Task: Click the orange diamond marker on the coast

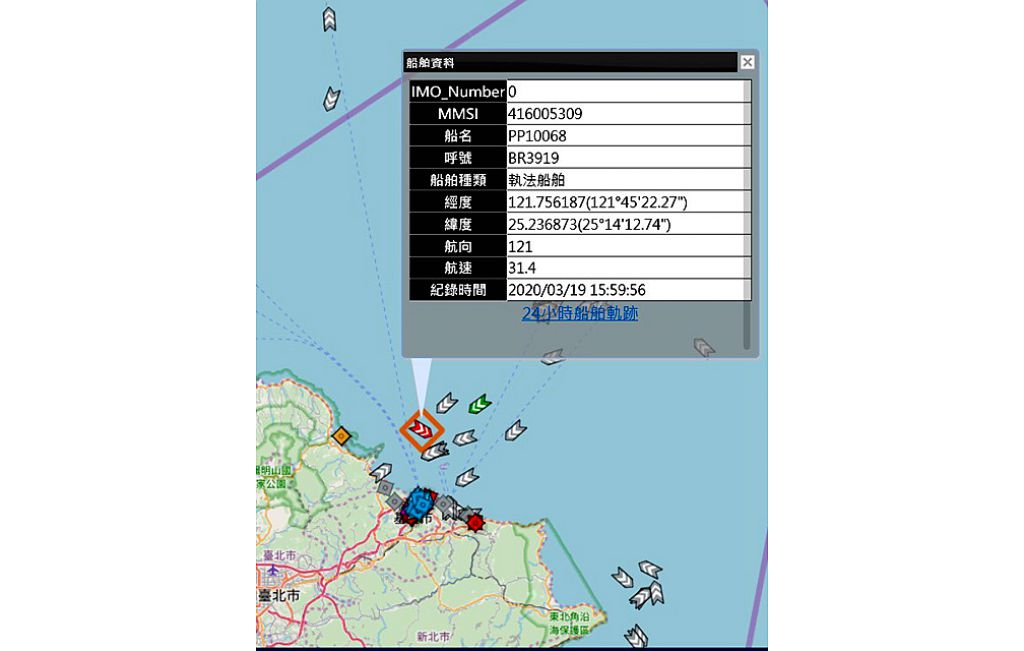Action: [341, 435]
